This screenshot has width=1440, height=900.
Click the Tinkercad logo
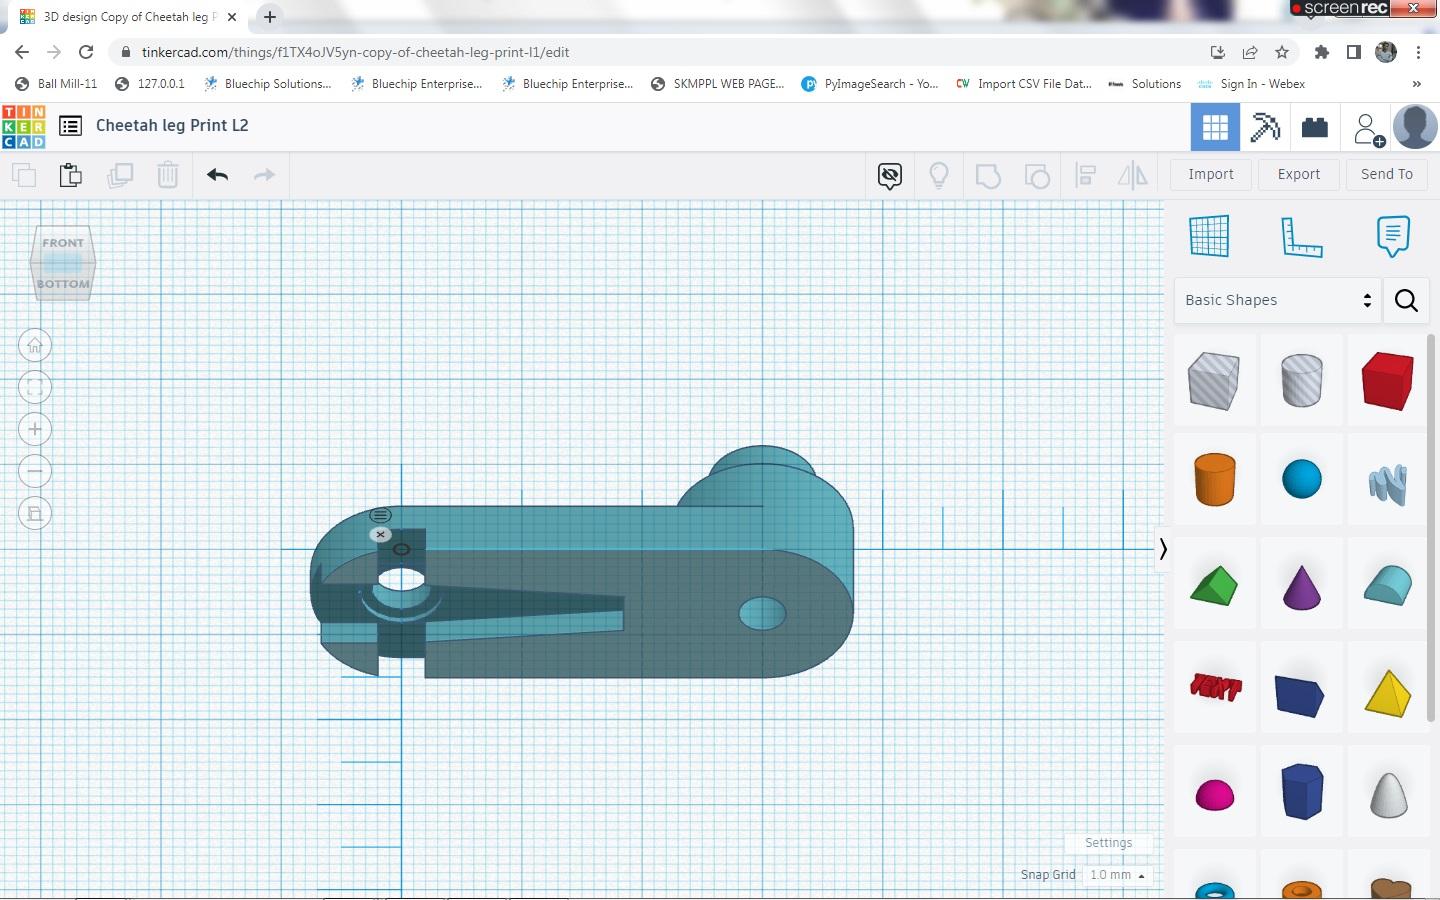[24, 126]
